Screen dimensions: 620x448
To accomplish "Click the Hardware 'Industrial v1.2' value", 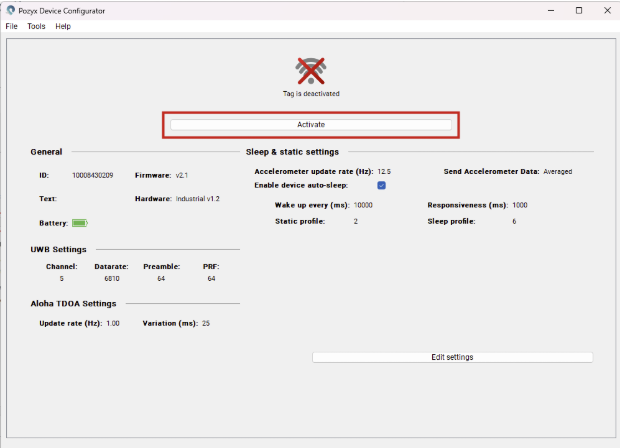I will (x=198, y=199).
